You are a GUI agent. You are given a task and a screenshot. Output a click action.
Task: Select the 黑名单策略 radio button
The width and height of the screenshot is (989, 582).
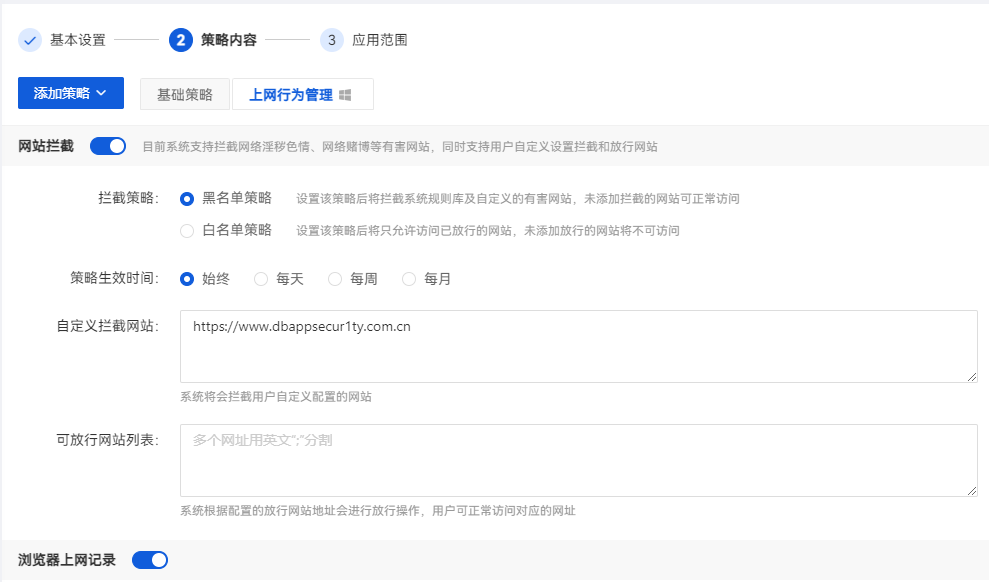[x=187, y=198]
